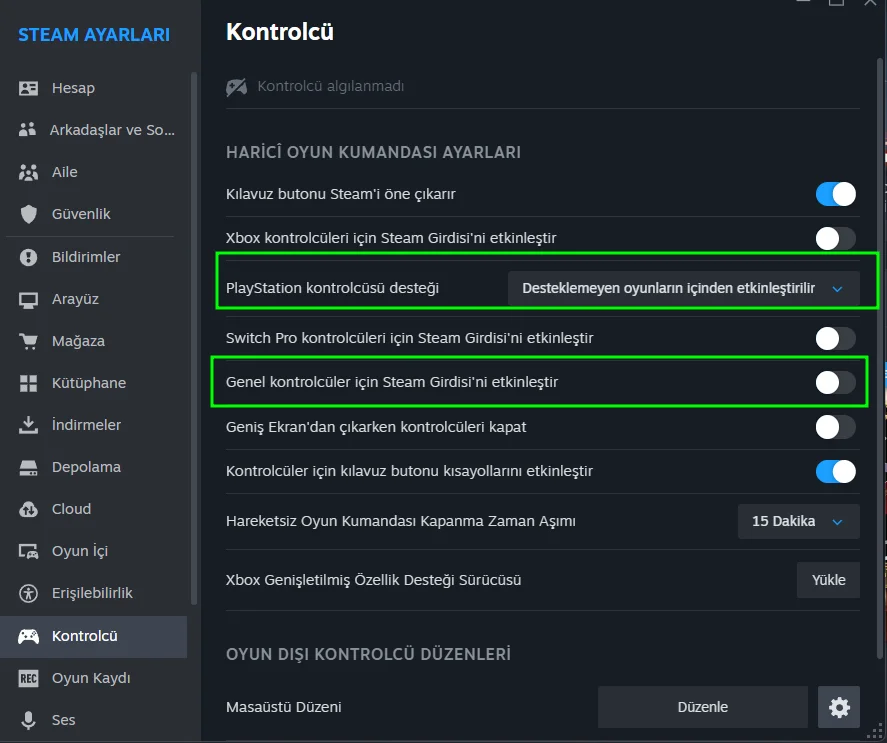Click the sidebar vertical scrollbar
This screenshot has height=743, width=887.
pos(194,338)
